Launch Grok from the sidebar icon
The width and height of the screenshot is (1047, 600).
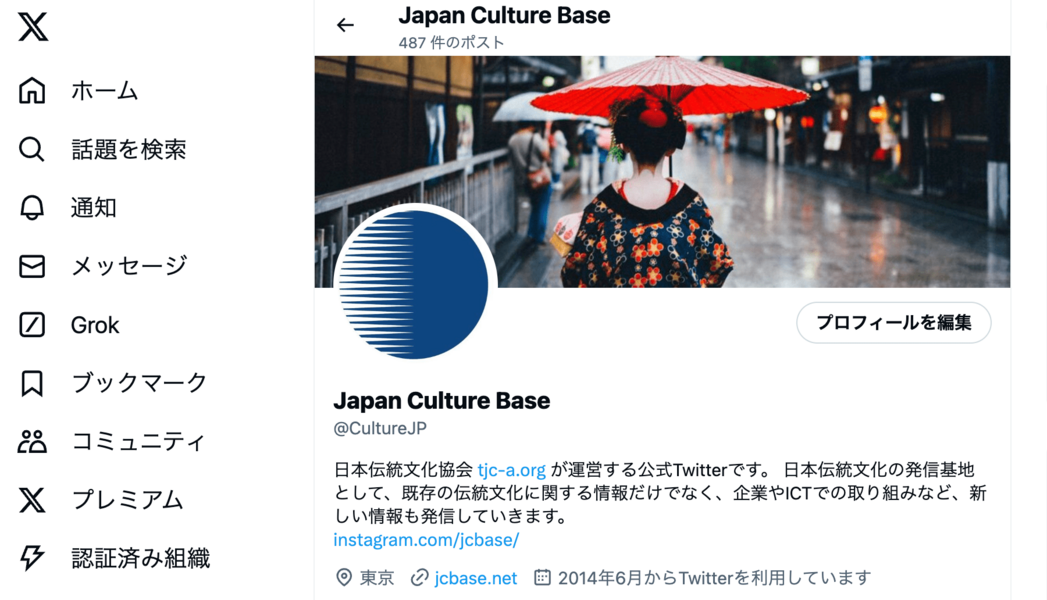coord(32,325)
